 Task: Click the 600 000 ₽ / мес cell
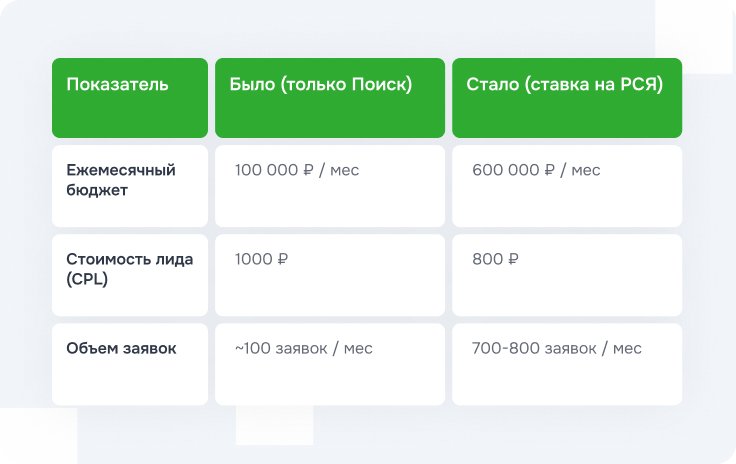(x=567, y=186)
